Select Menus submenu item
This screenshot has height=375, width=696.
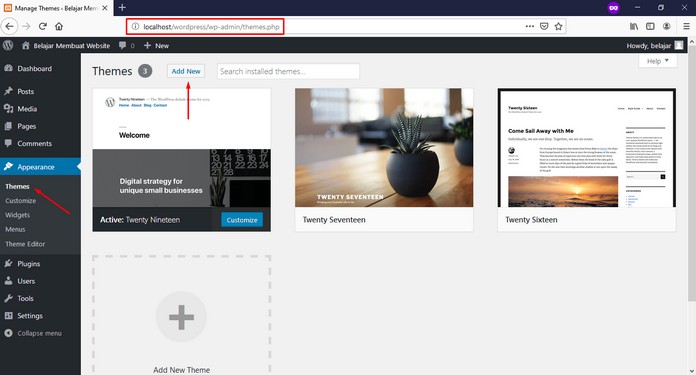click(15, 229)
